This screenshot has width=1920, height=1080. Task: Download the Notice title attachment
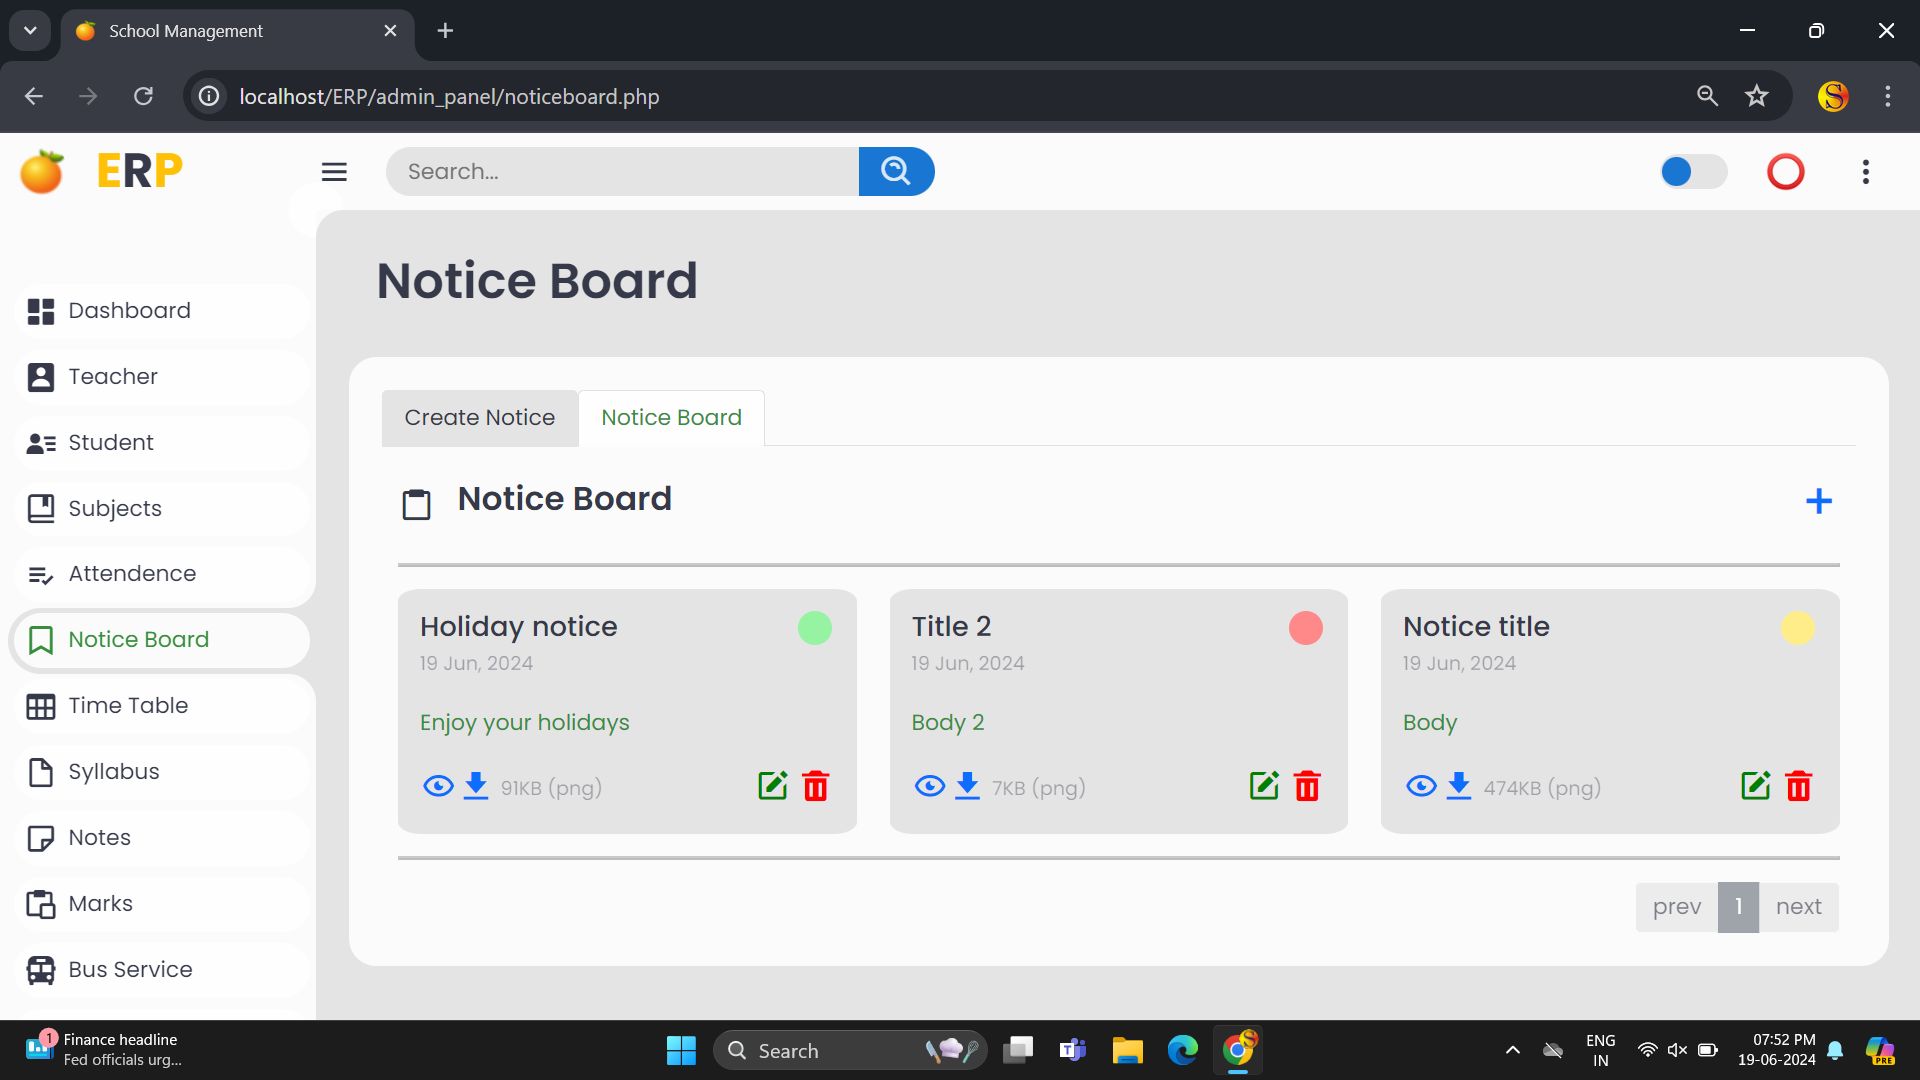[x=1459, y=786]
